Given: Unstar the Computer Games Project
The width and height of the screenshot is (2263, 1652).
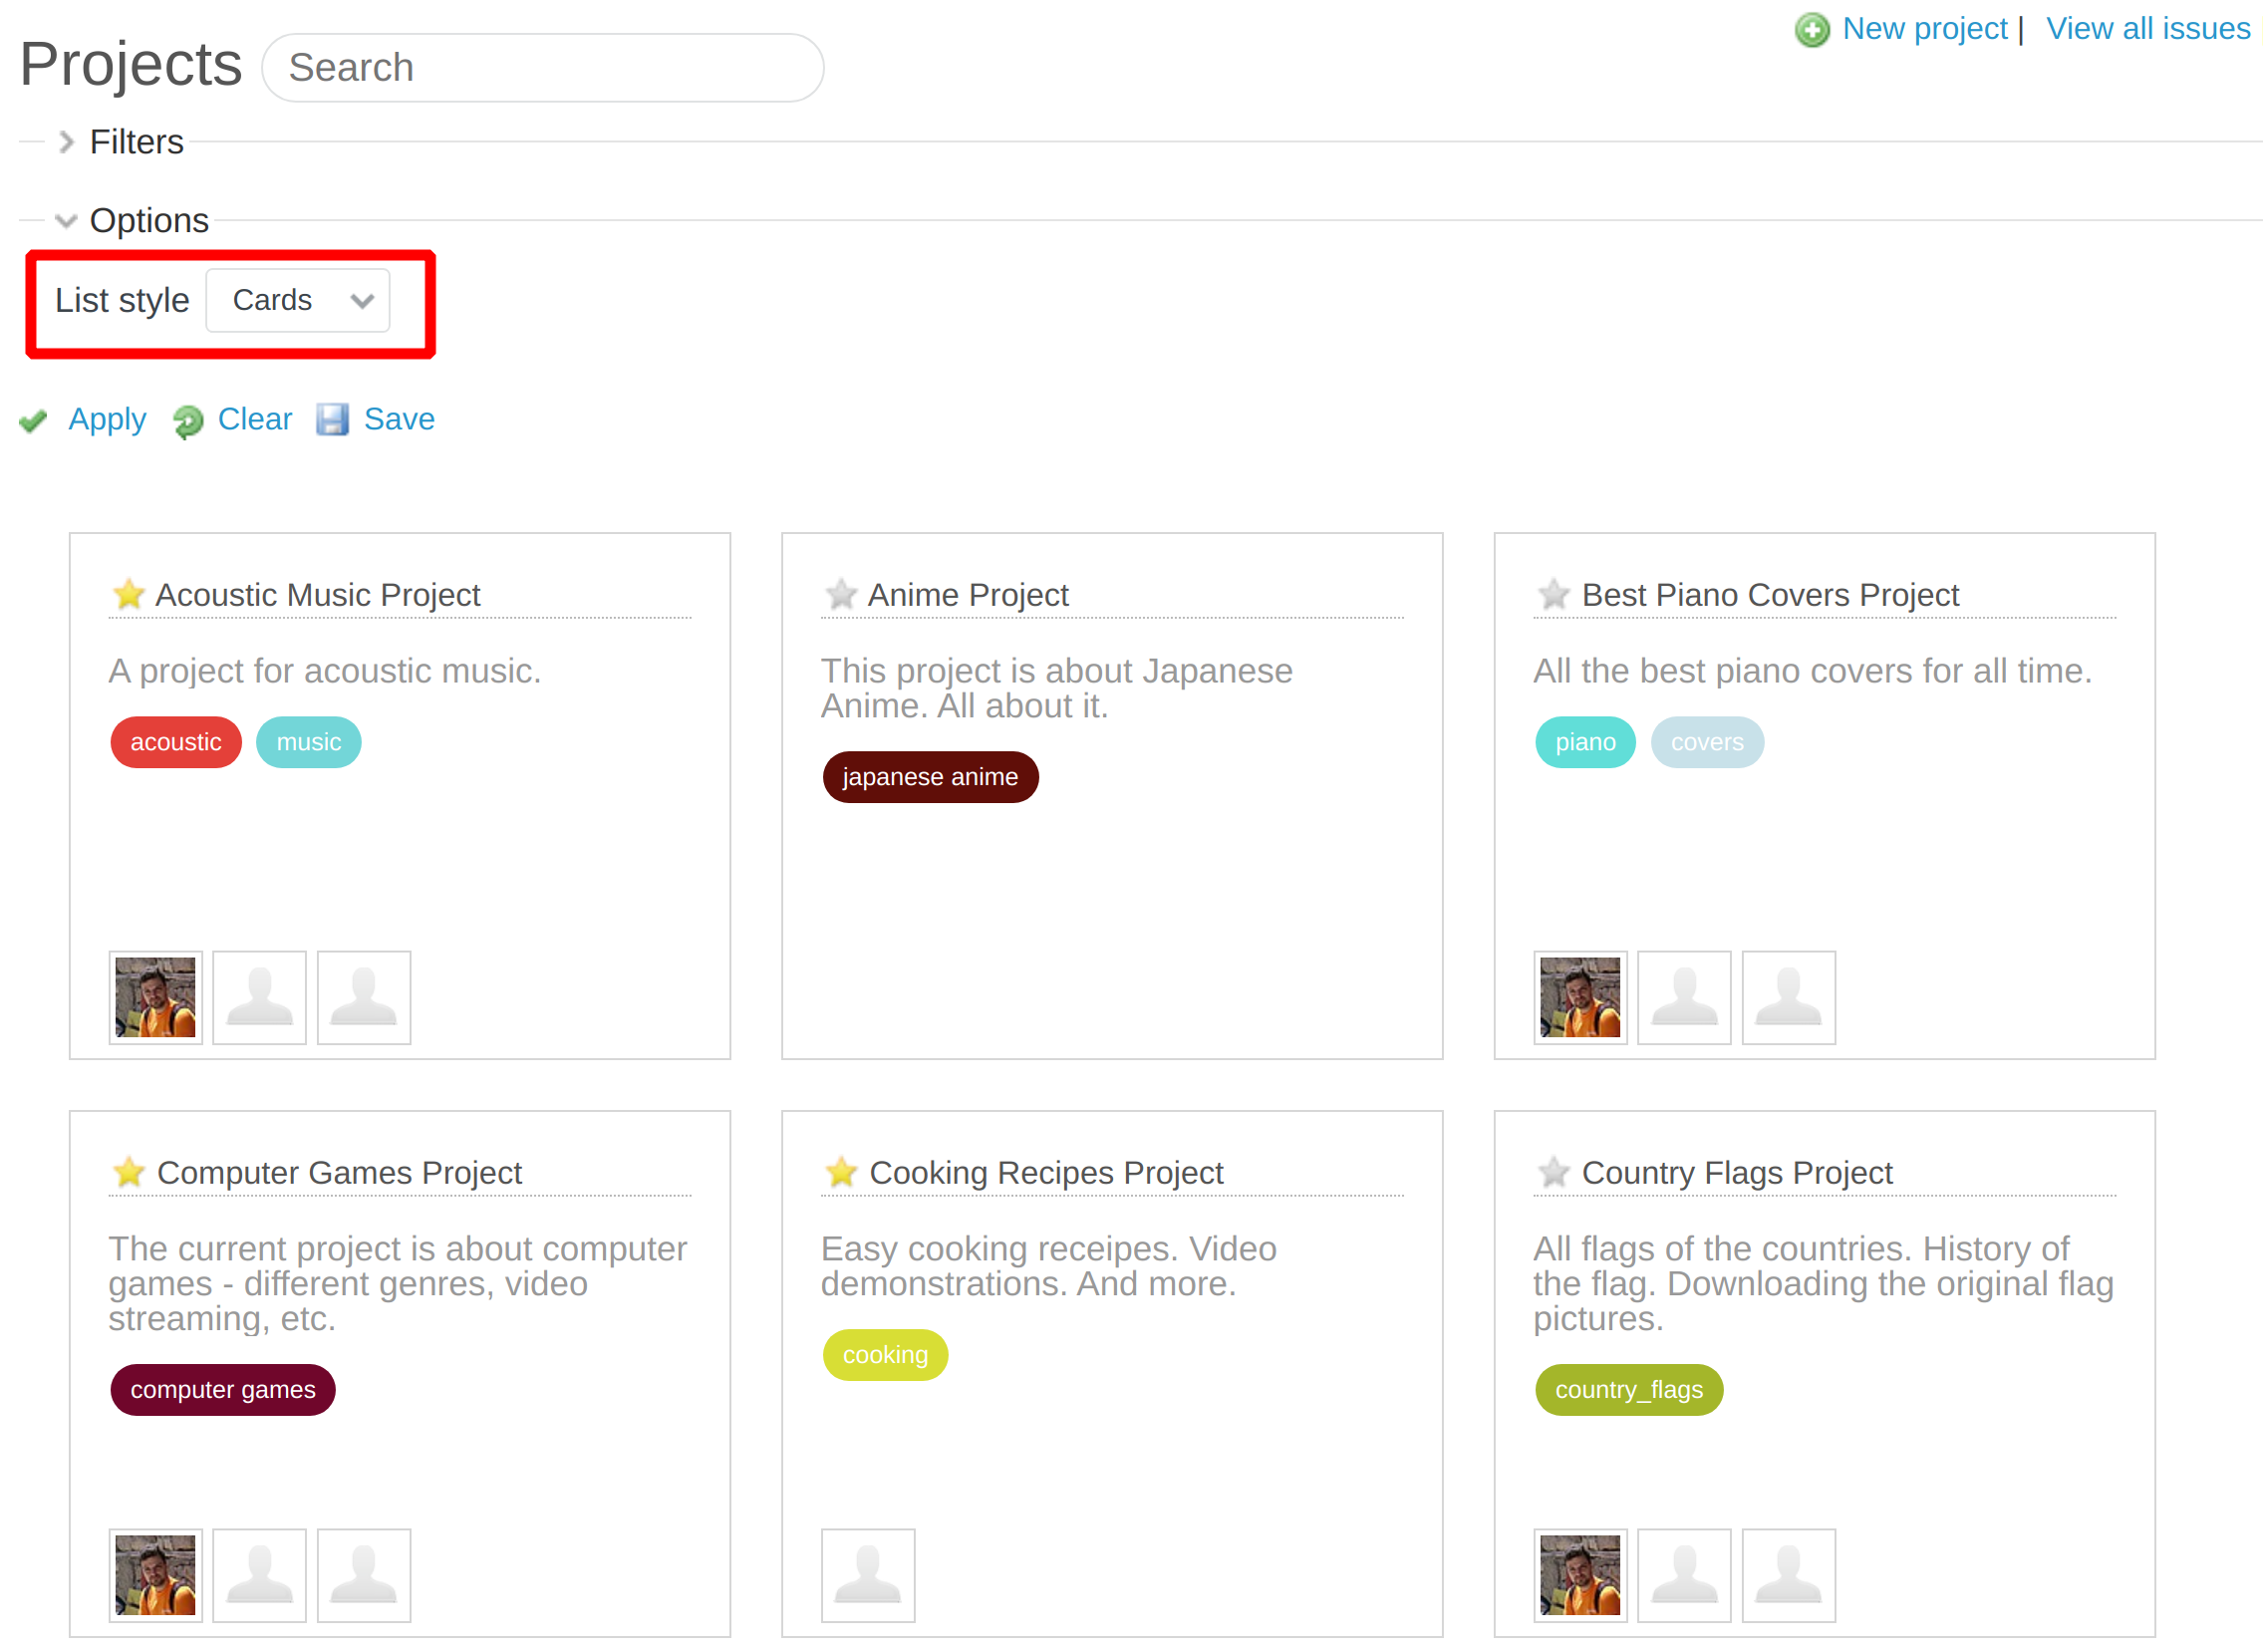Looking at the screenshot, I should point(128,1172).
